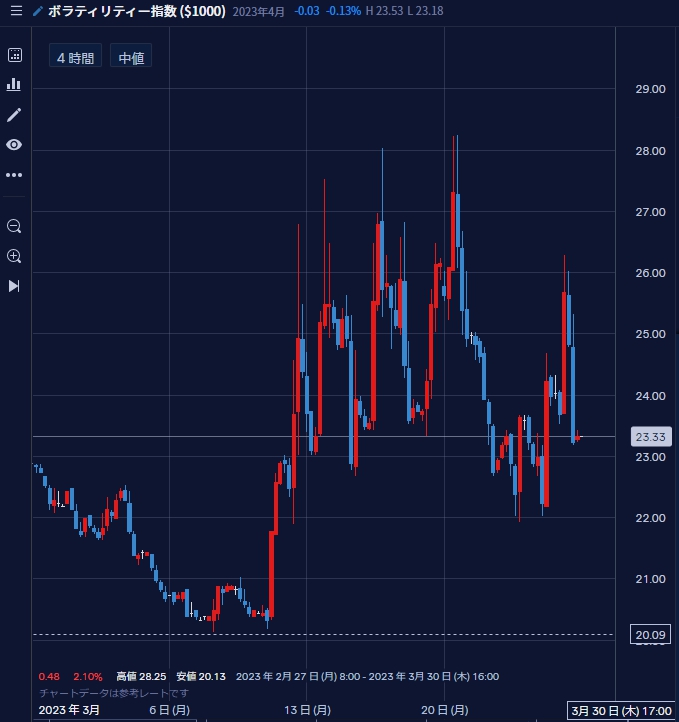Click the 3月30日(木) 17:00 time label
Screen dimensions: 679x722
coord(622,710)
